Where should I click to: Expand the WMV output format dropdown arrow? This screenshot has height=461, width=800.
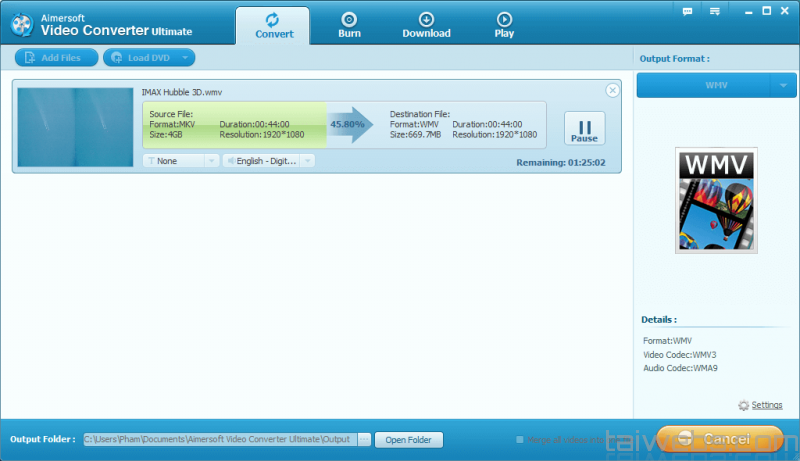pos(782,86)
